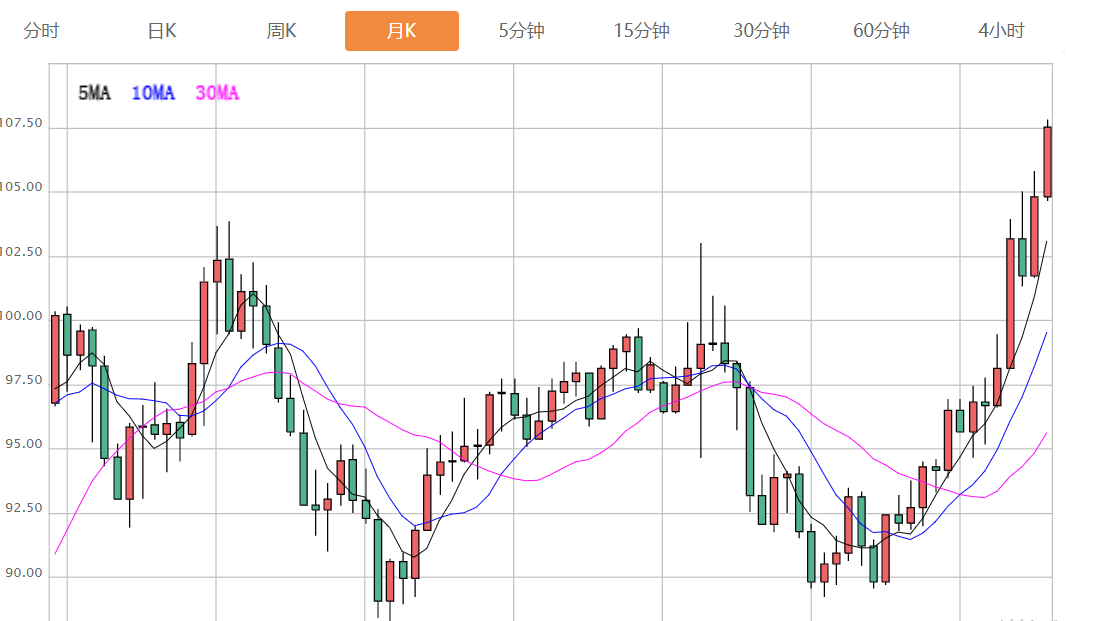Toggle the 5MA legend label

[x=94, y=93]
